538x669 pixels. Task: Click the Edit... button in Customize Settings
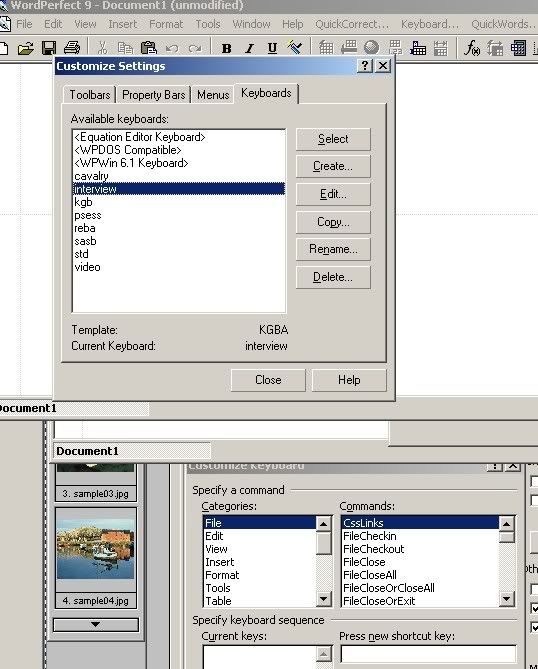(333, 194)
